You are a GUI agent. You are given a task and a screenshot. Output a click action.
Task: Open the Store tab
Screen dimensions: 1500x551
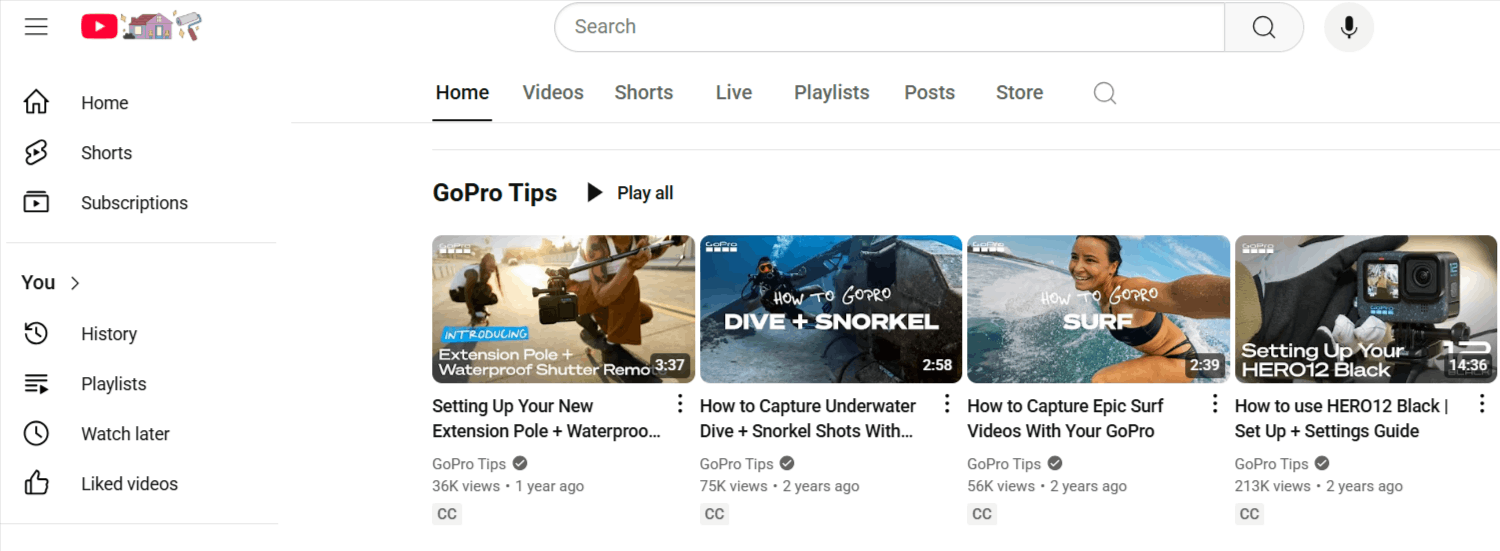(1019, 93)
